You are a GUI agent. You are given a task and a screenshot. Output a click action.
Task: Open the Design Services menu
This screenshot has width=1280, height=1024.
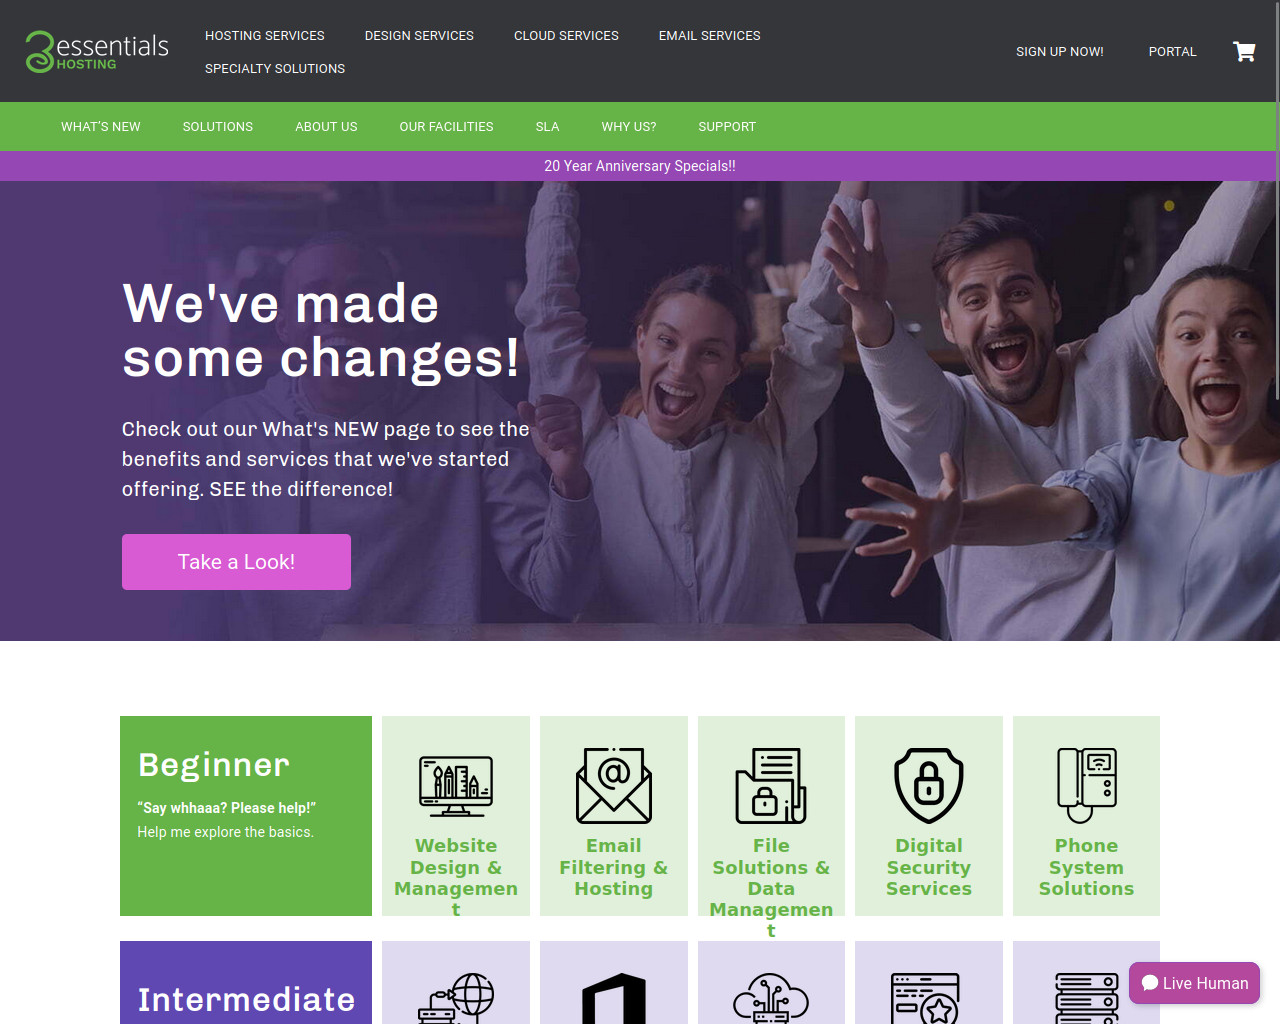pos(419,36)
